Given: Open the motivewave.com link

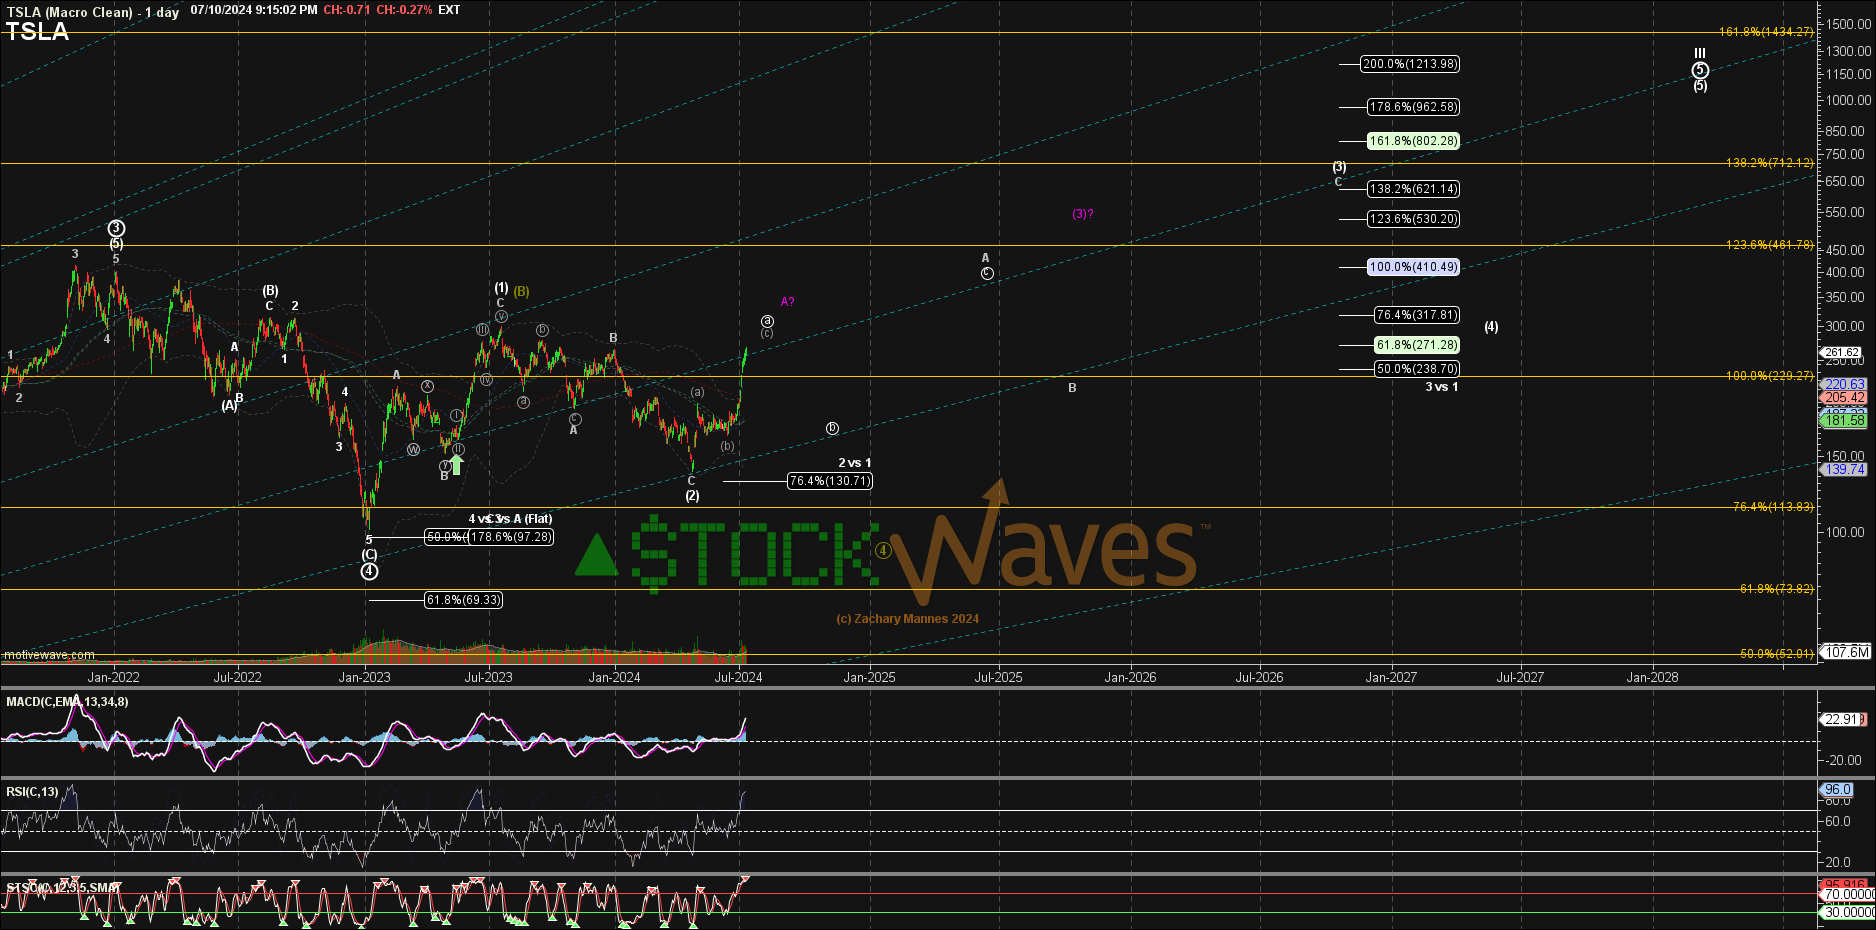Looking at the screenshot, I should click(x=49, y=655).
